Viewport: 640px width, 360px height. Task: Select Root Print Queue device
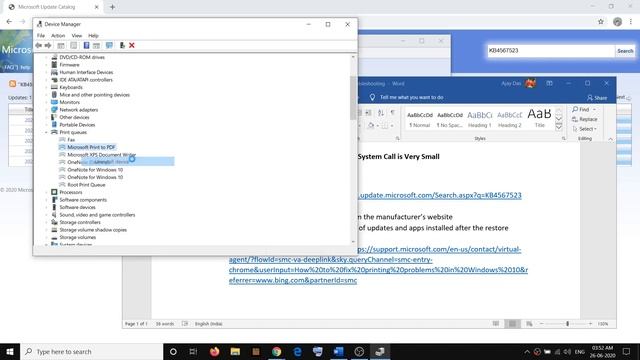pyautogui.click(x=86, y=185)
